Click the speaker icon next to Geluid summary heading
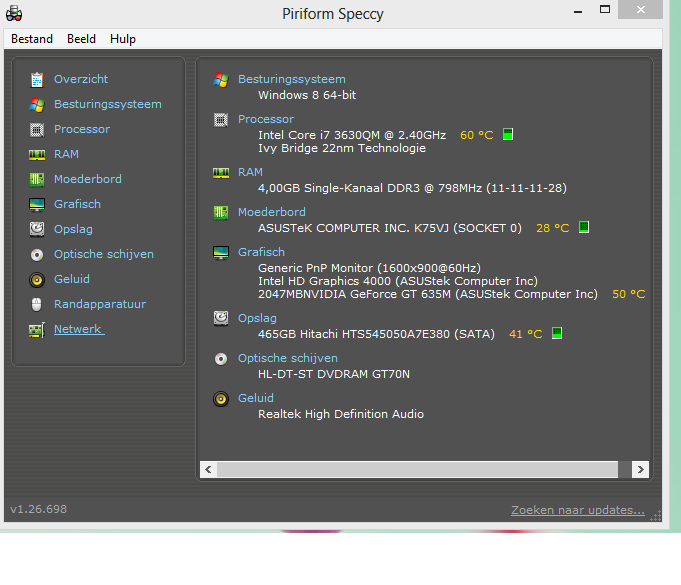 tap(221, 399)
